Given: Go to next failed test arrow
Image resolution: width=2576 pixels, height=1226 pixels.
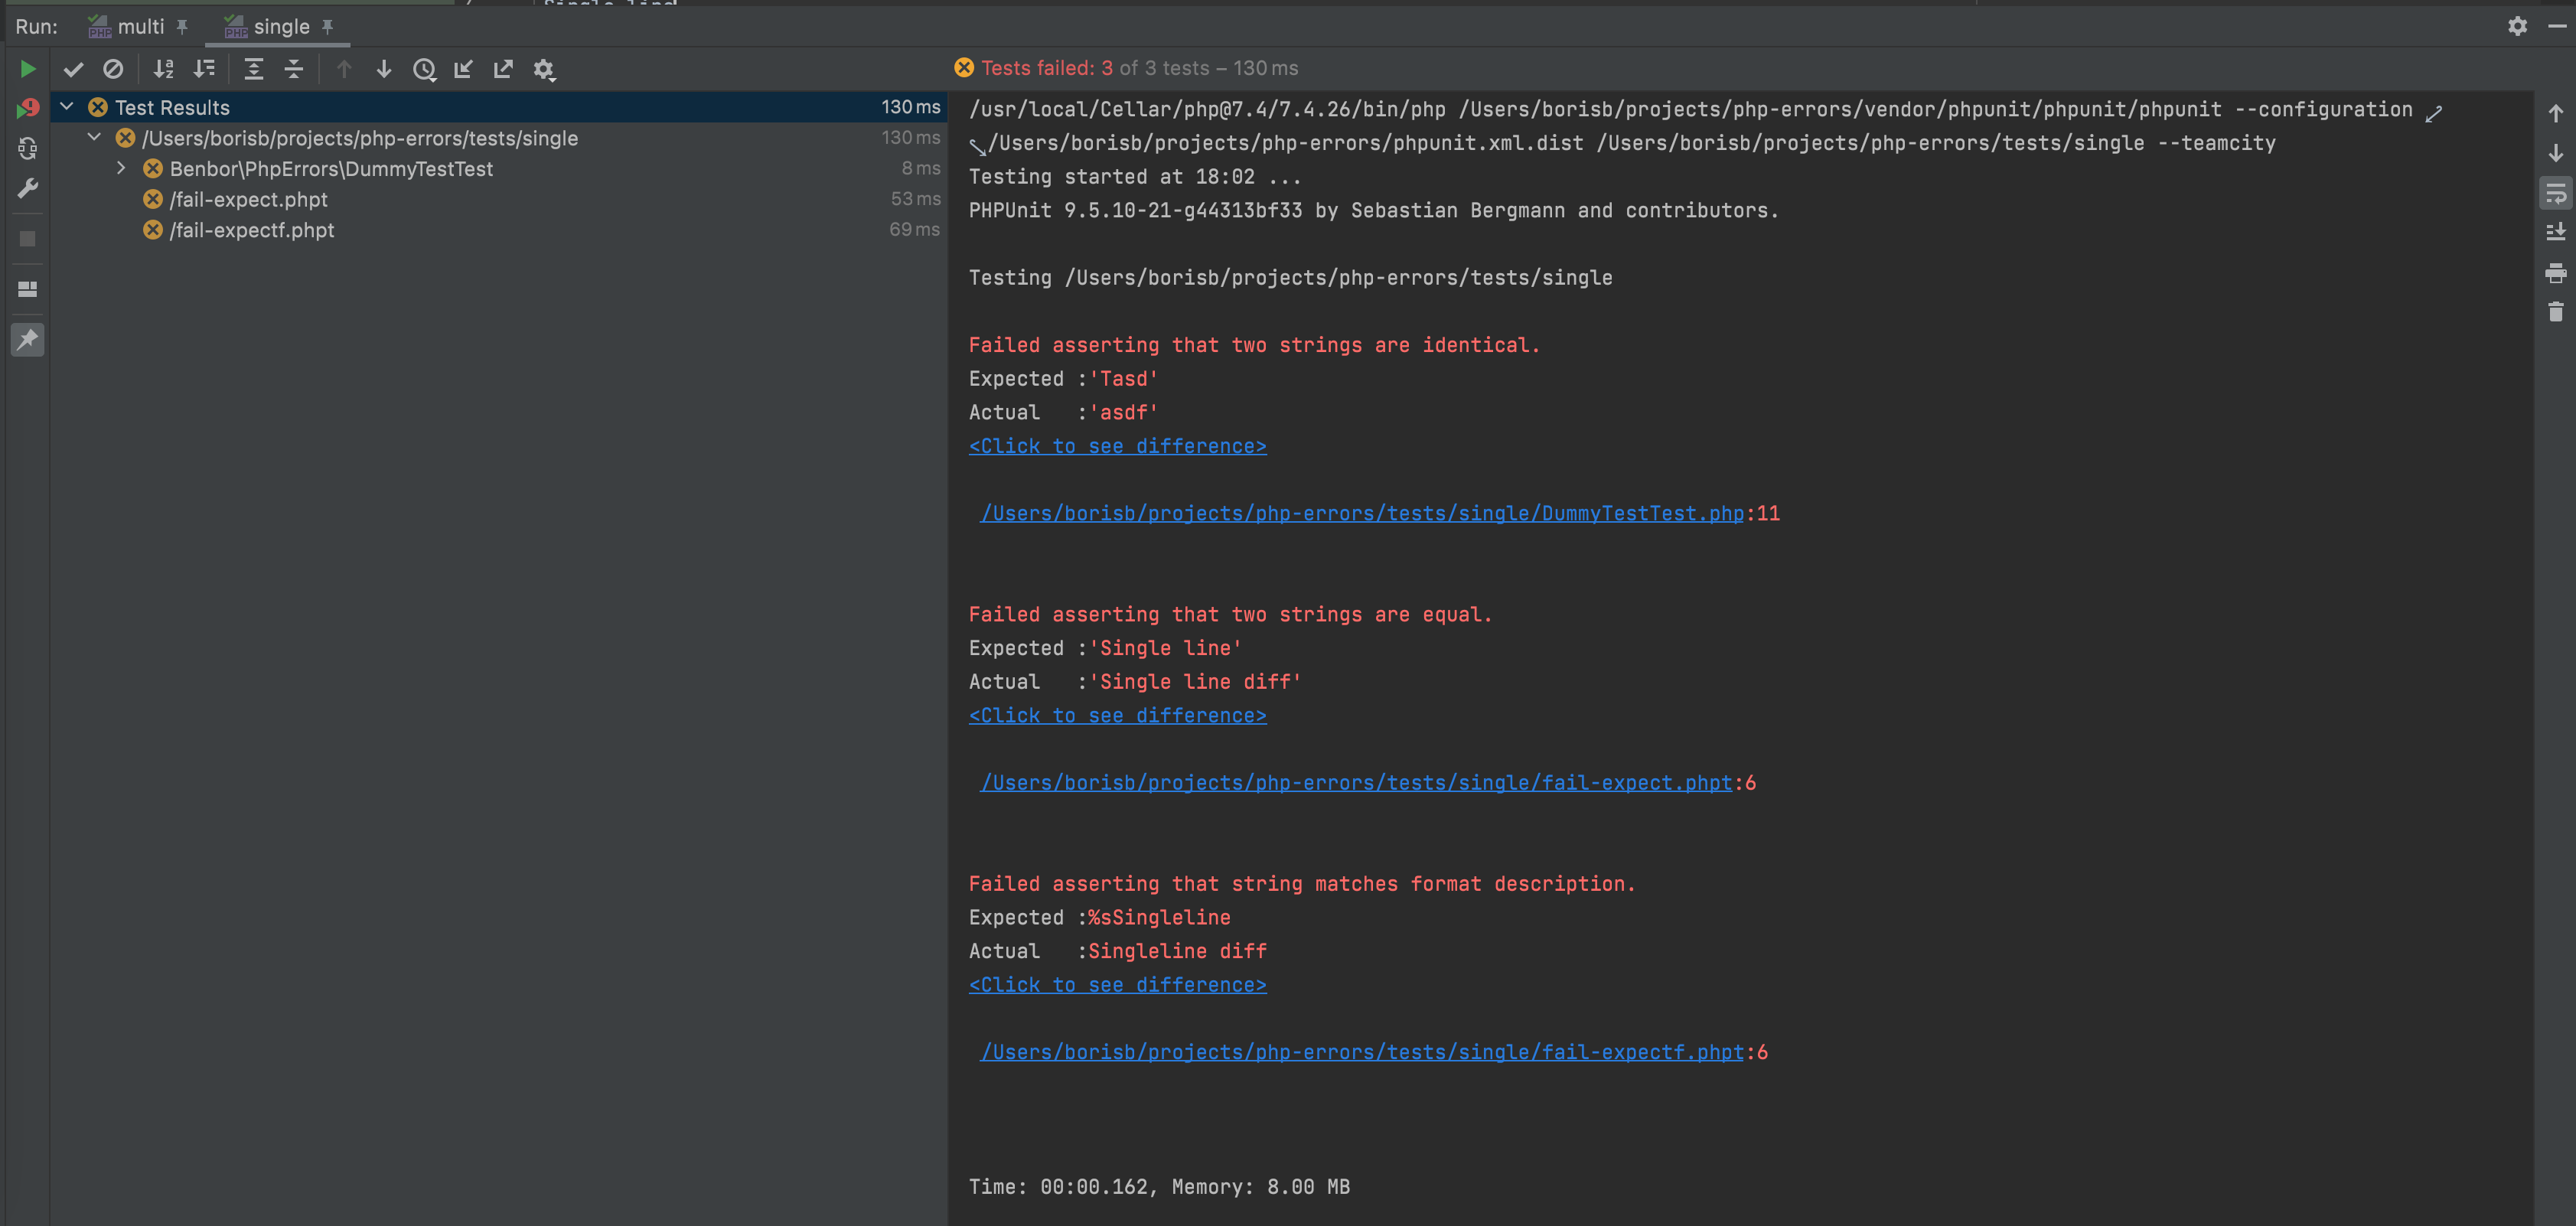Looking at the screenshot, I should pos(383,69).
